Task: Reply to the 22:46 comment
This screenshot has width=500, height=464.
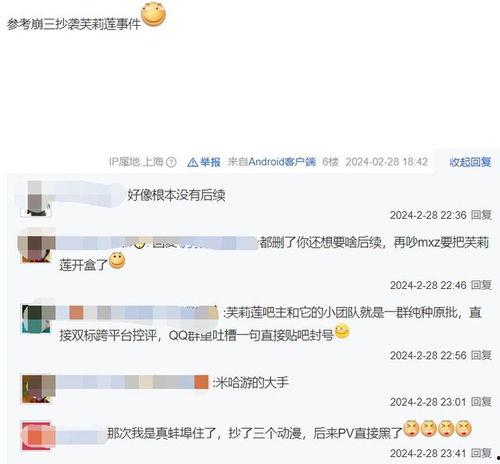Action: [x=481, y=285]
